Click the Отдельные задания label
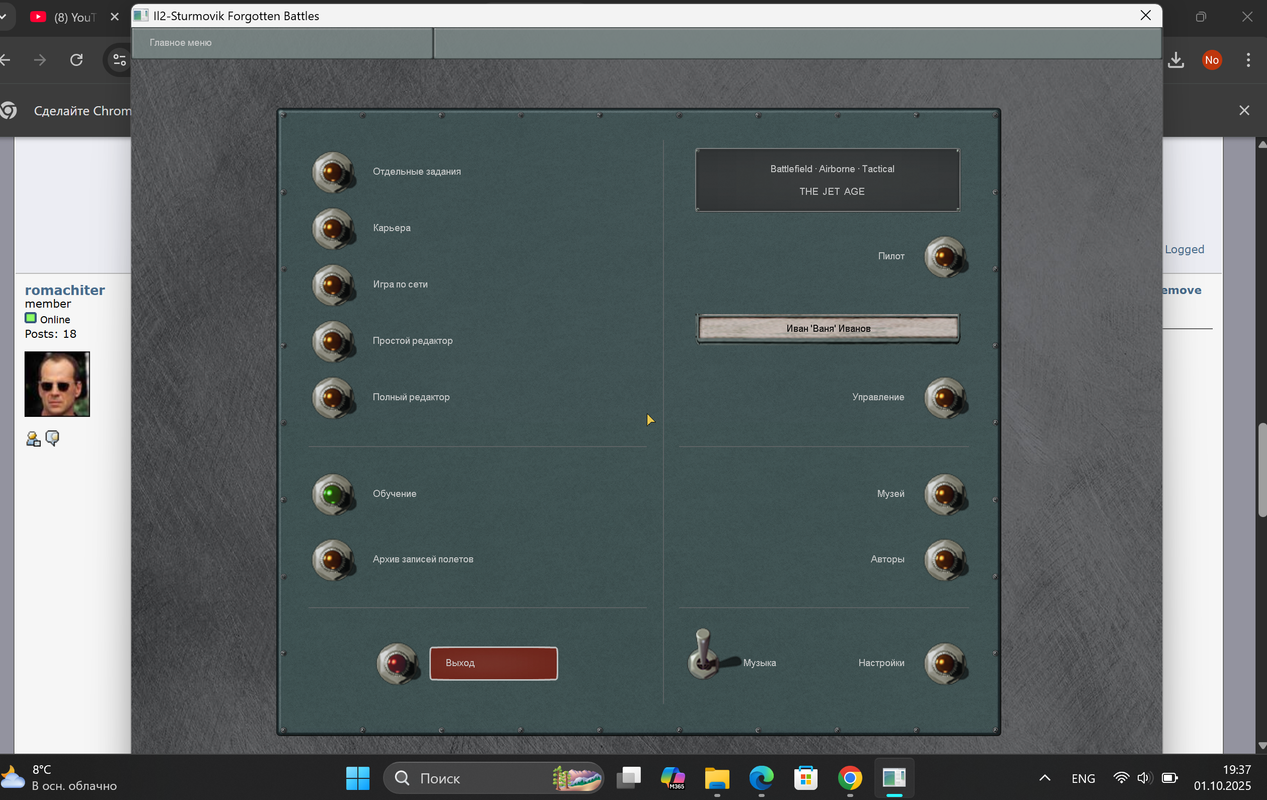The height and width of the screenshot is (800, 1267). 417,172
